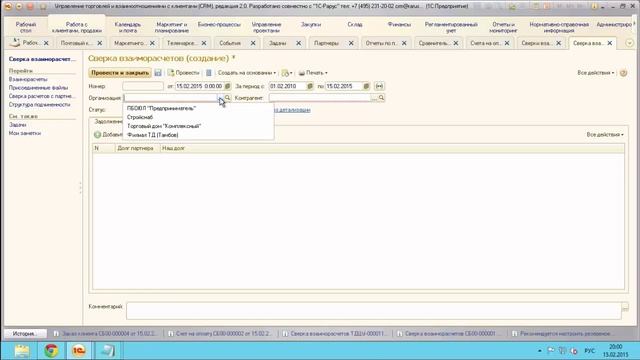Viewport: 640px width, 360px height.
Task: Click the ellipsis select button in Контрагент field
Action: coord(374,98)
